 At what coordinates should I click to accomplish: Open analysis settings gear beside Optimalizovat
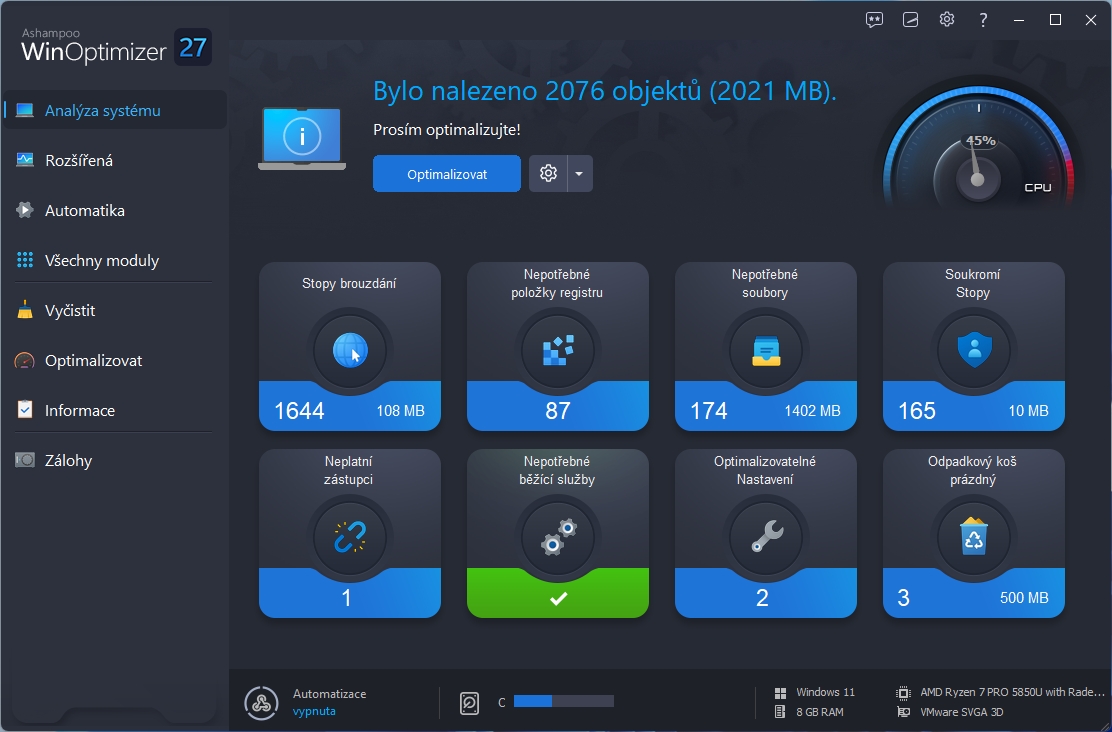pyautogui.click(x=548, y=174)
